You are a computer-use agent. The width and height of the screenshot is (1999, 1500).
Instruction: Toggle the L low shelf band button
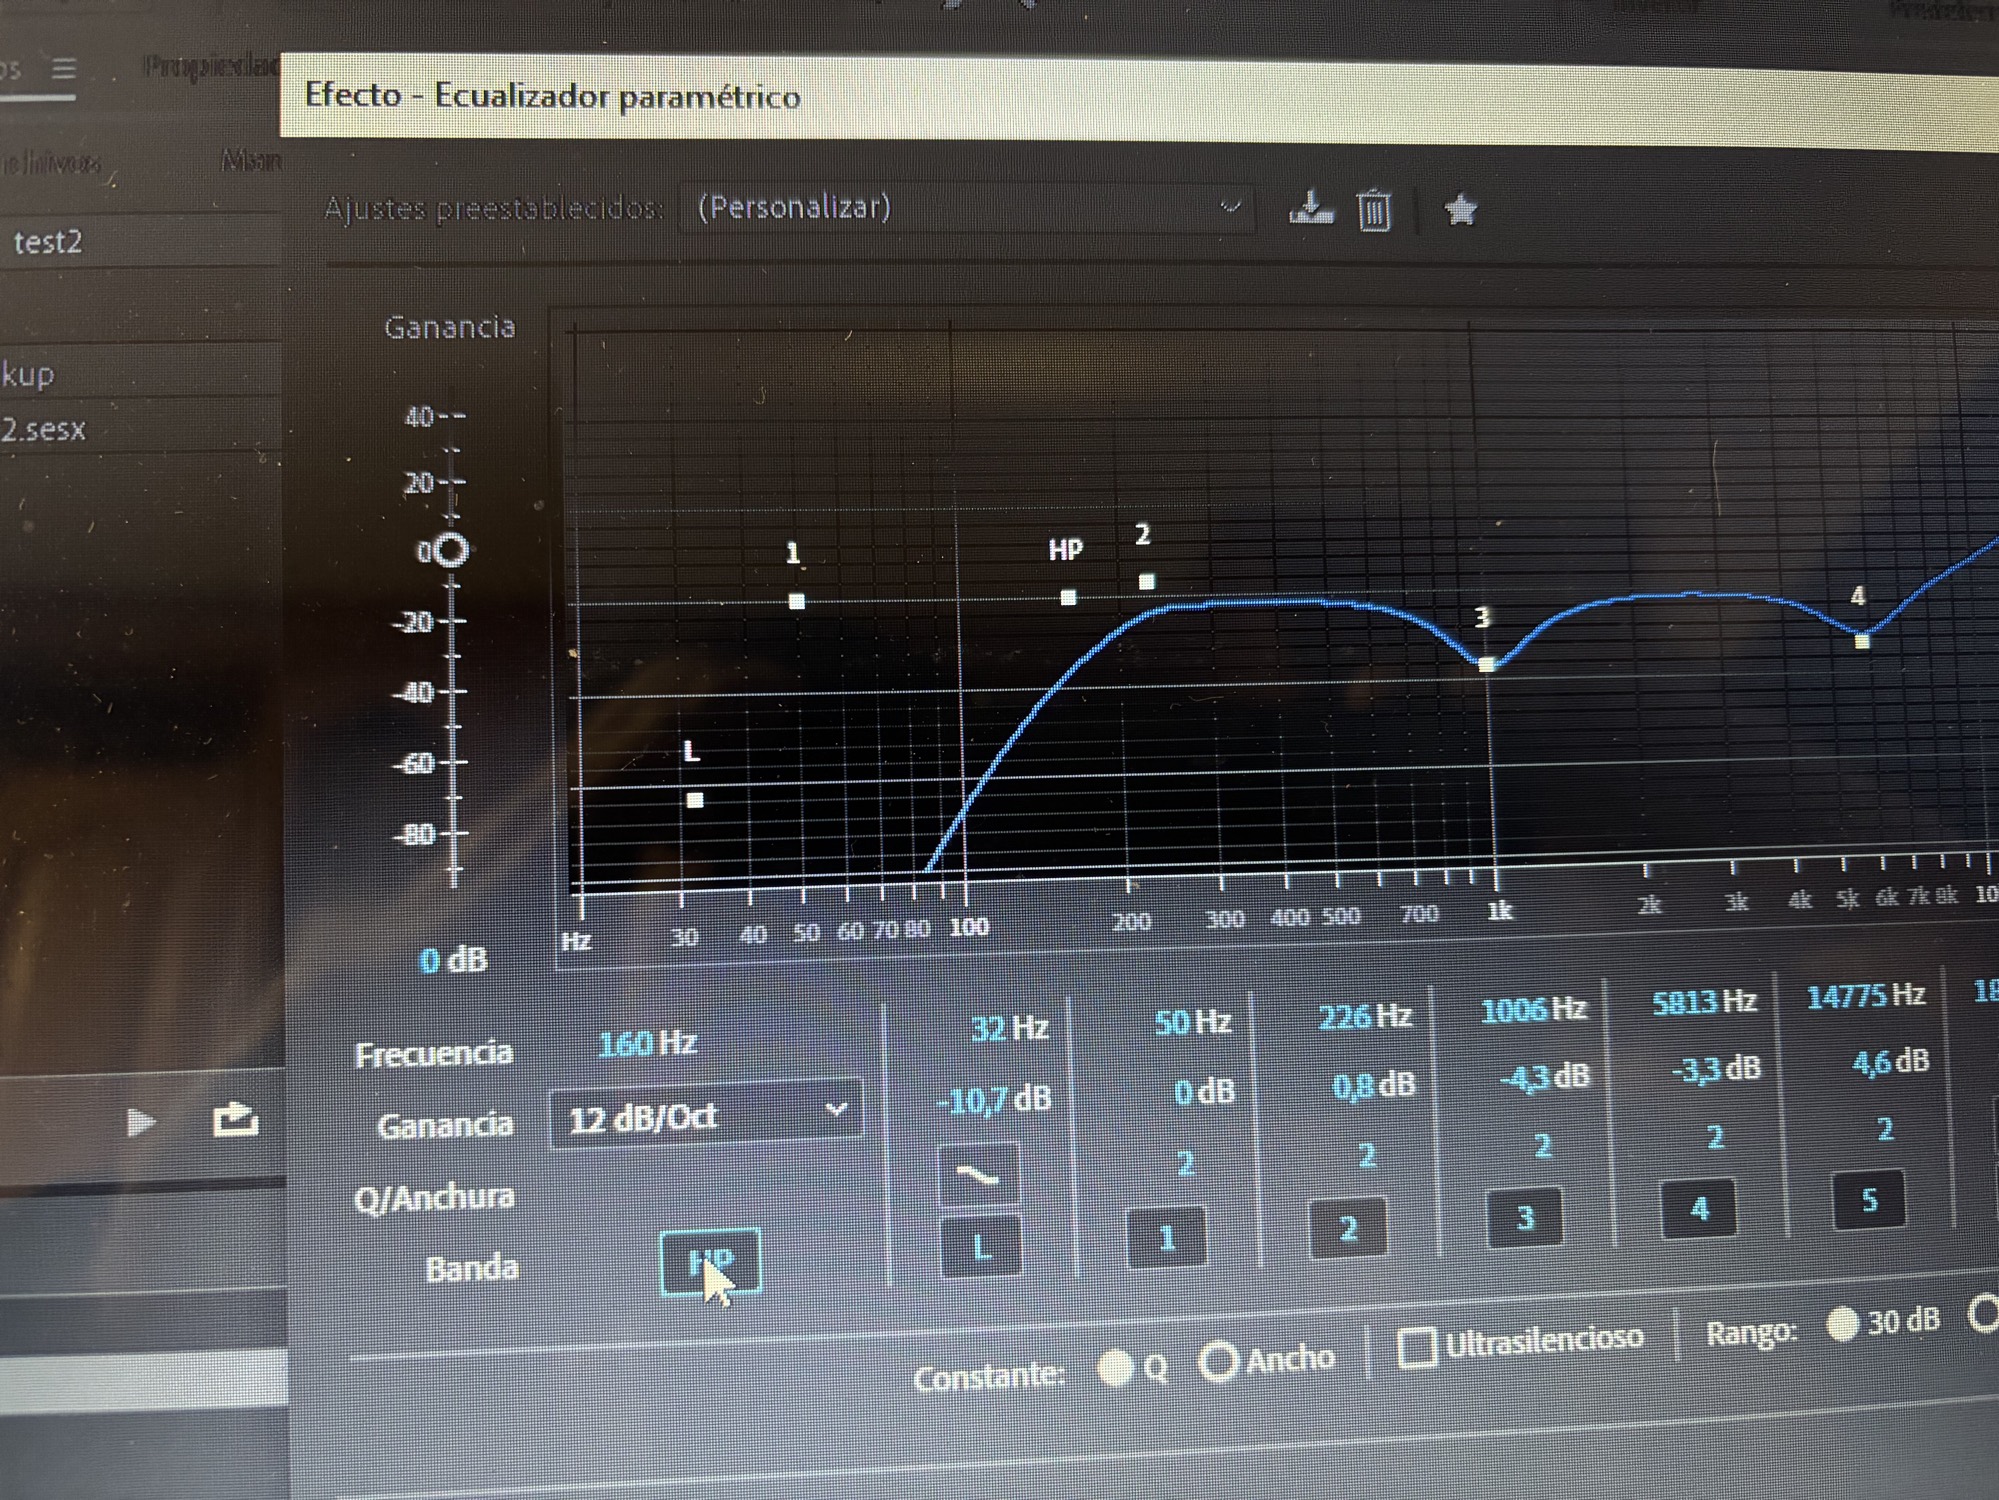point(981,1247)
